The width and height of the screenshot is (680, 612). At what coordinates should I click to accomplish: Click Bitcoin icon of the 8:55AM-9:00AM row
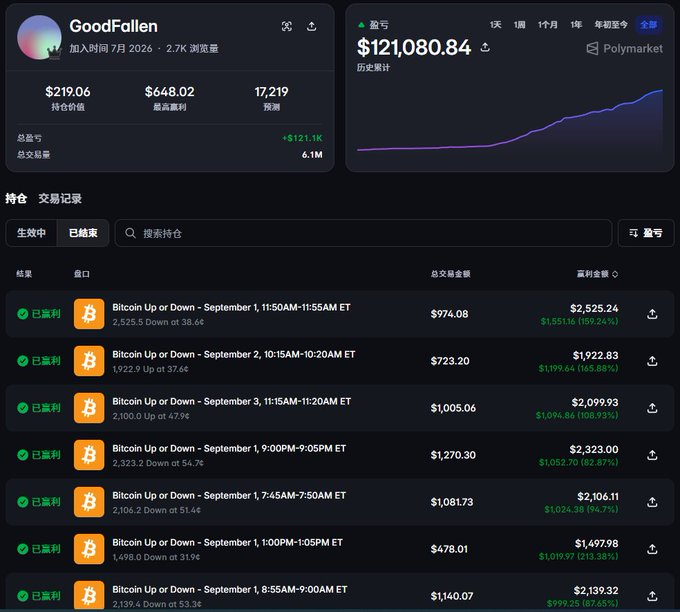[x=89, y=596]
